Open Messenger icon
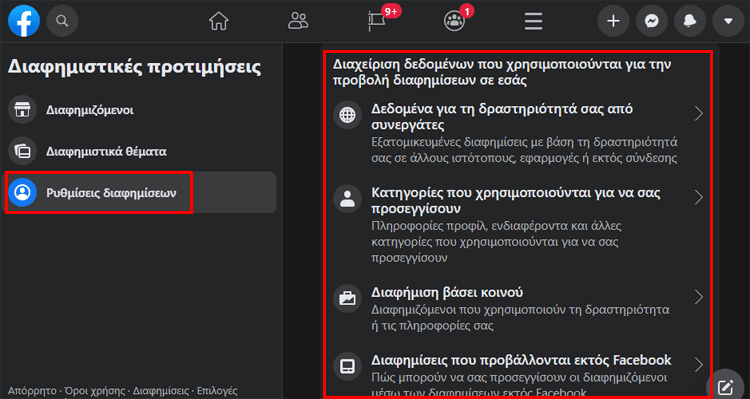The height and width of the screenshot is (399, 750). tap(651, 21)
